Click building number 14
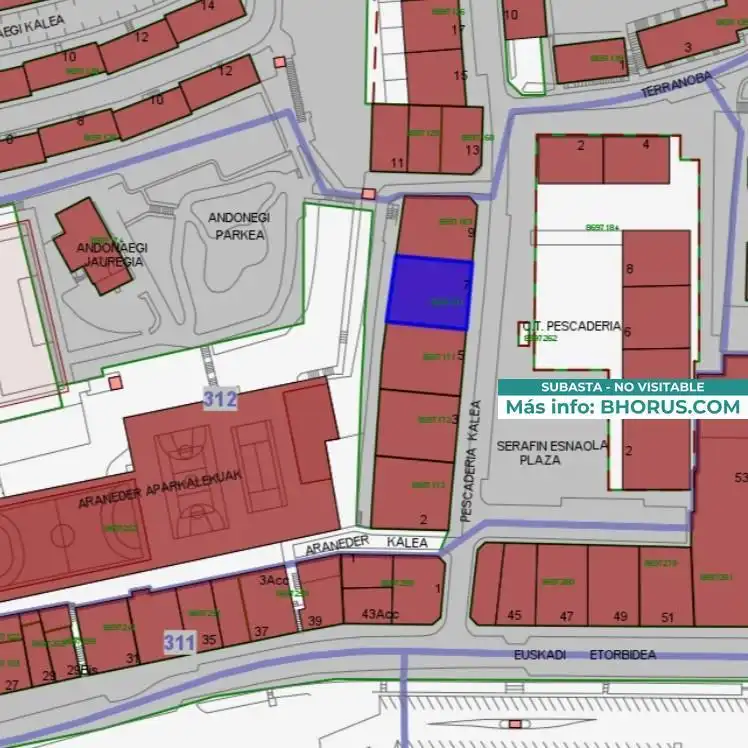The height and width of the screenshot is (748, 748). pyautogui.click(x=208, y=6)
